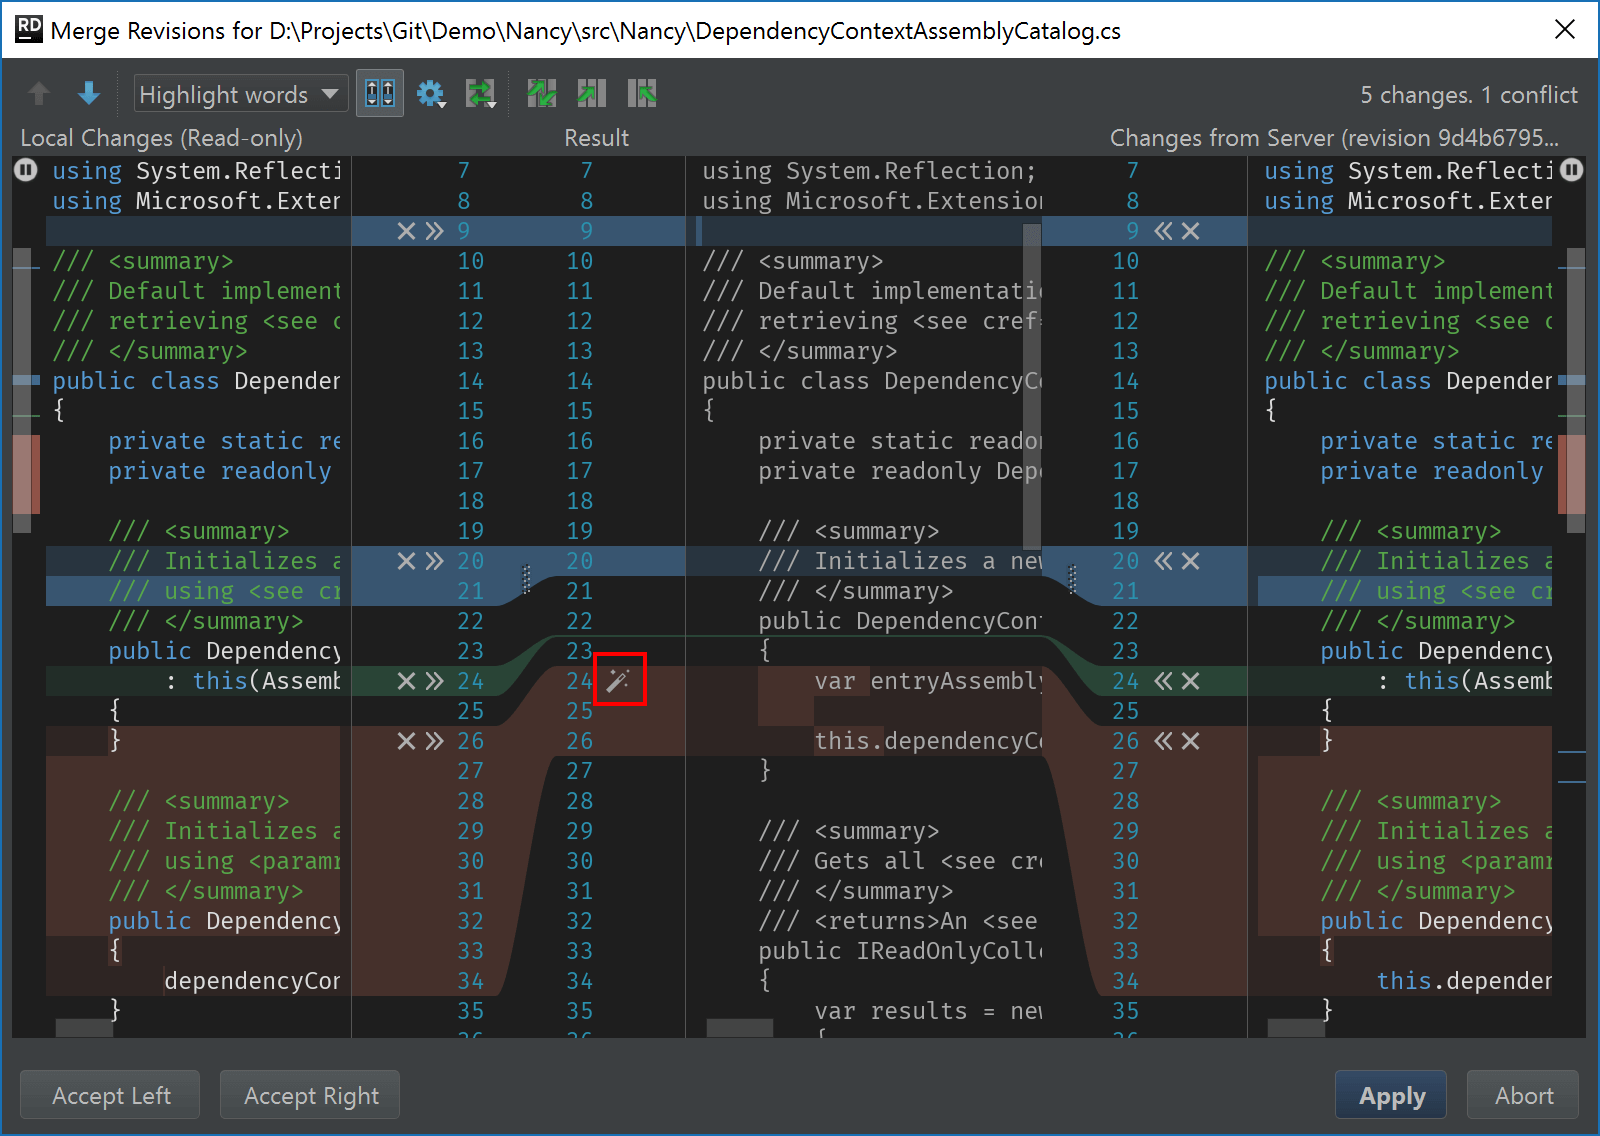Screen dimensions: 1600x1136
Task: Toggle the collapse unchanged fragments control
Action: click(379, 93)
